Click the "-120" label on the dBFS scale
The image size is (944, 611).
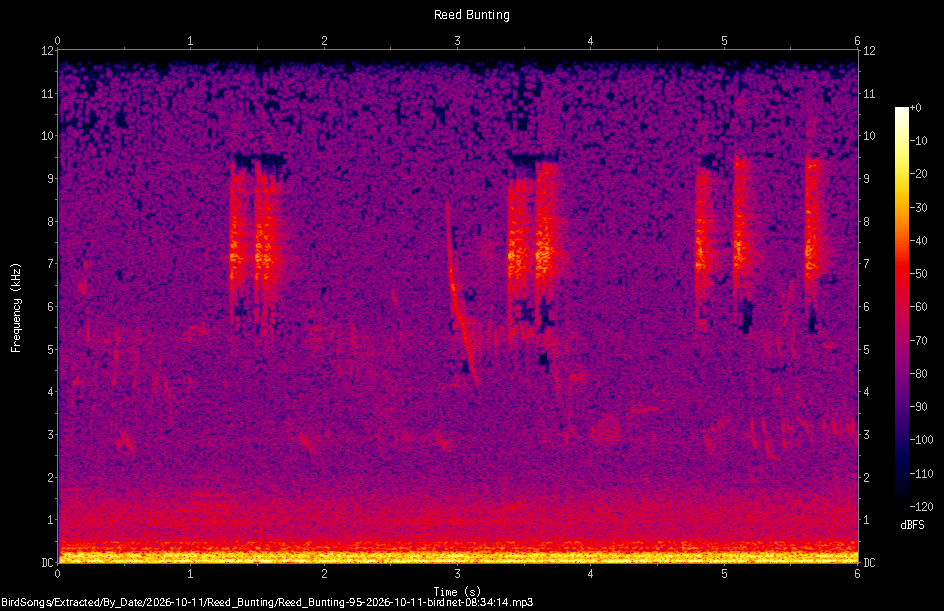[x=921, y=507]
